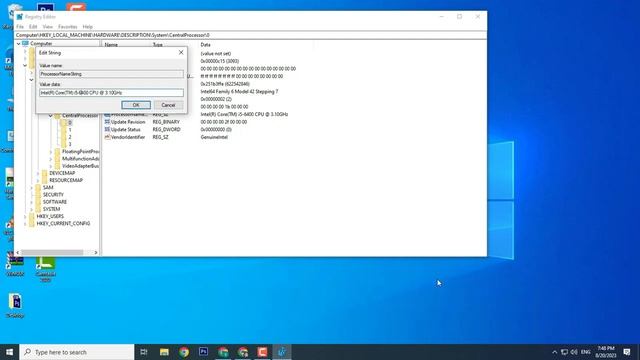Click the tree pane's scroll-right arrow
Screen dimensions: 640x360
point(96,253)
